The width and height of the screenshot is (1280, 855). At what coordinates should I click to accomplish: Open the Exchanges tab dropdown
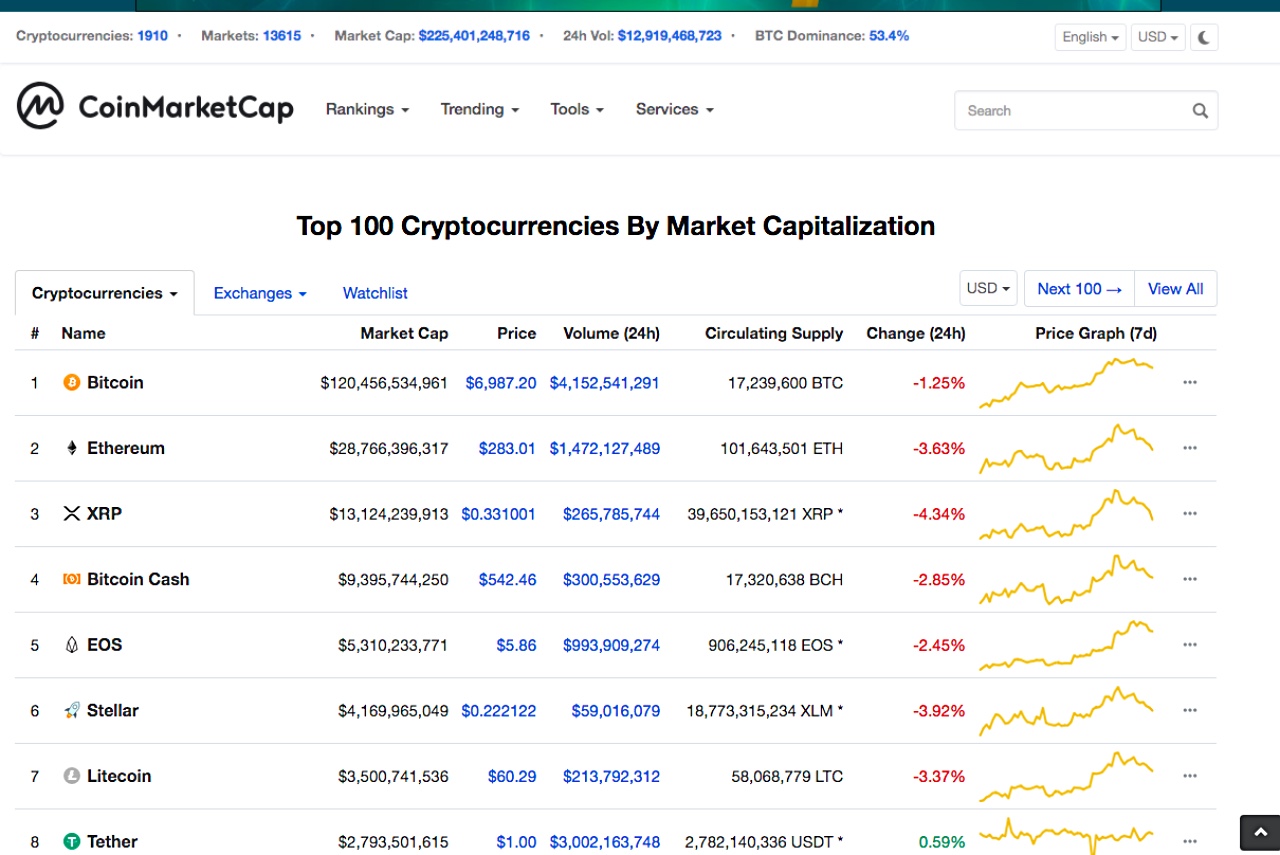point(260,293)
